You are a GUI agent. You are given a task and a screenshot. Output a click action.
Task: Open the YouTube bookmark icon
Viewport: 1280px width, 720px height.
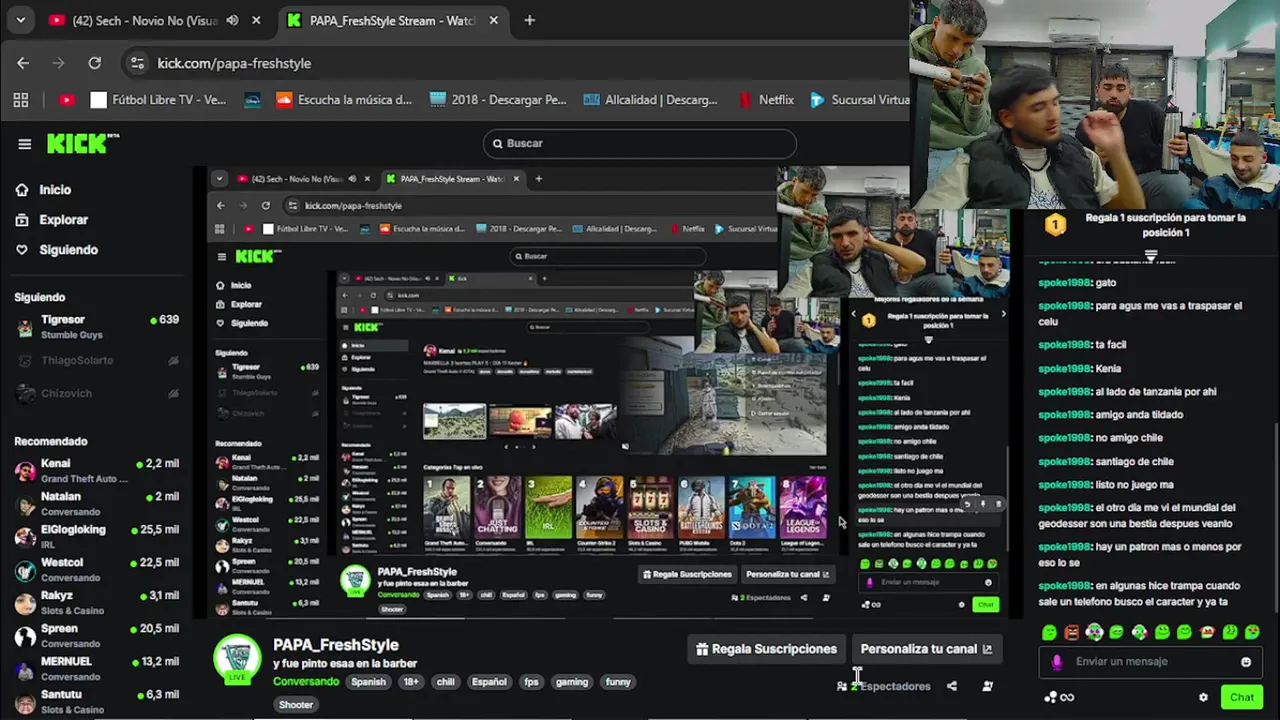(x=67, y=100)
